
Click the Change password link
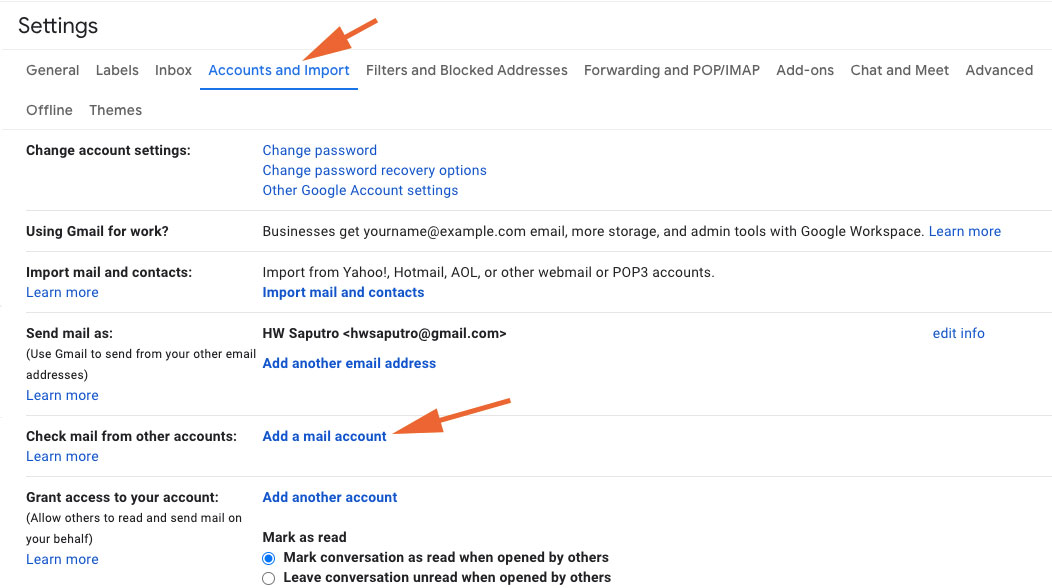click(x=319, y=150)
